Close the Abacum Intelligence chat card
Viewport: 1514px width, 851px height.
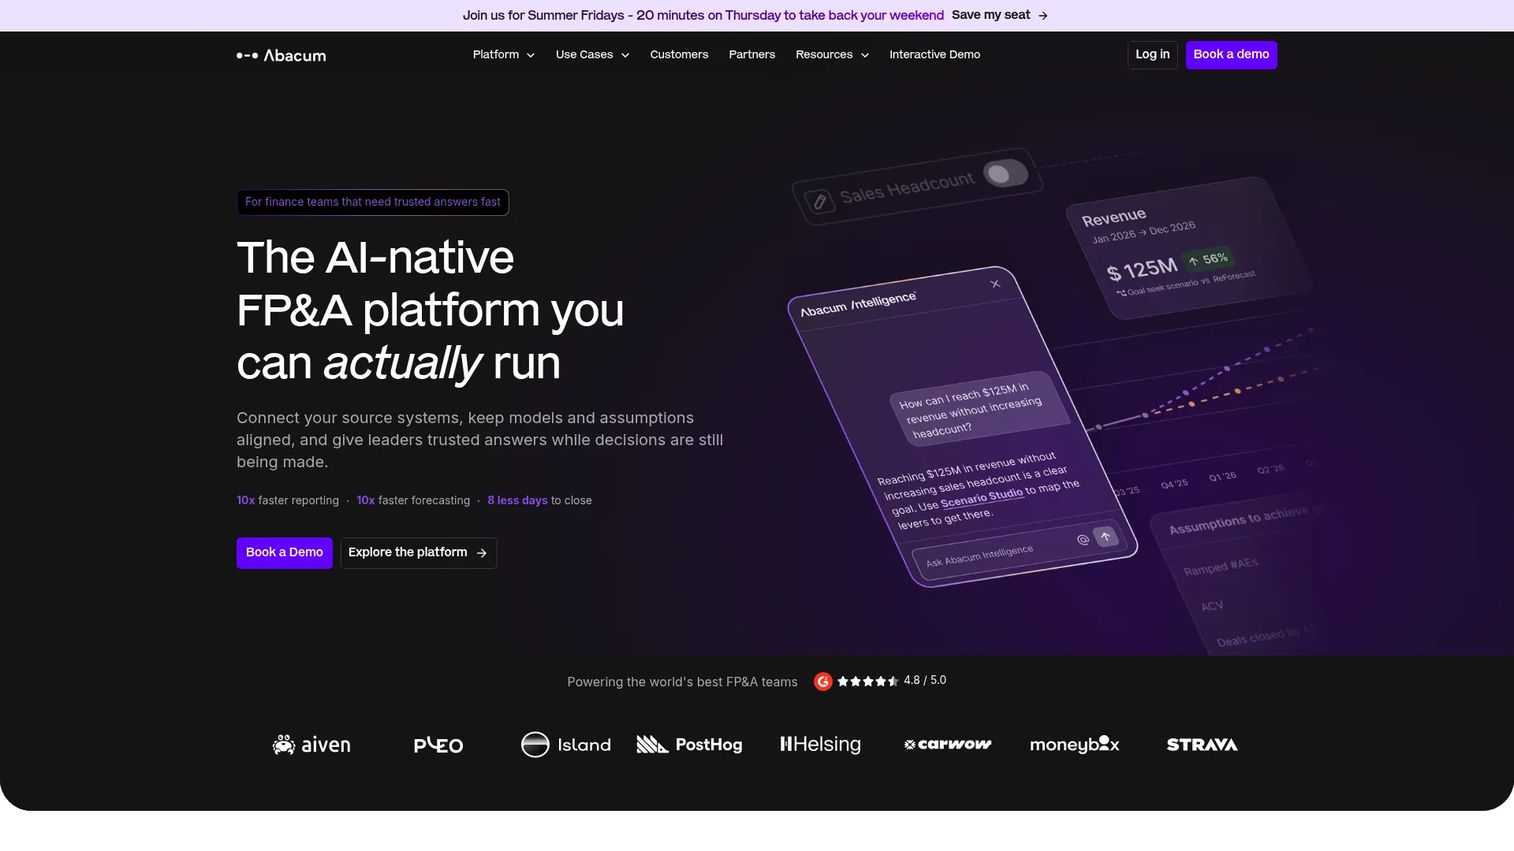995,284
